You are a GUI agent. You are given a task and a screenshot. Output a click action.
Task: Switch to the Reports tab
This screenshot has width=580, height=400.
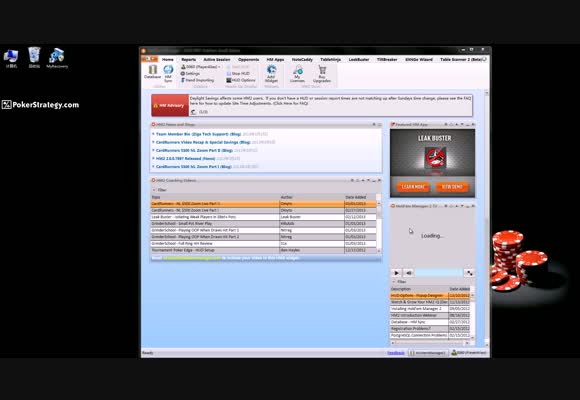[x=189, y=59]
